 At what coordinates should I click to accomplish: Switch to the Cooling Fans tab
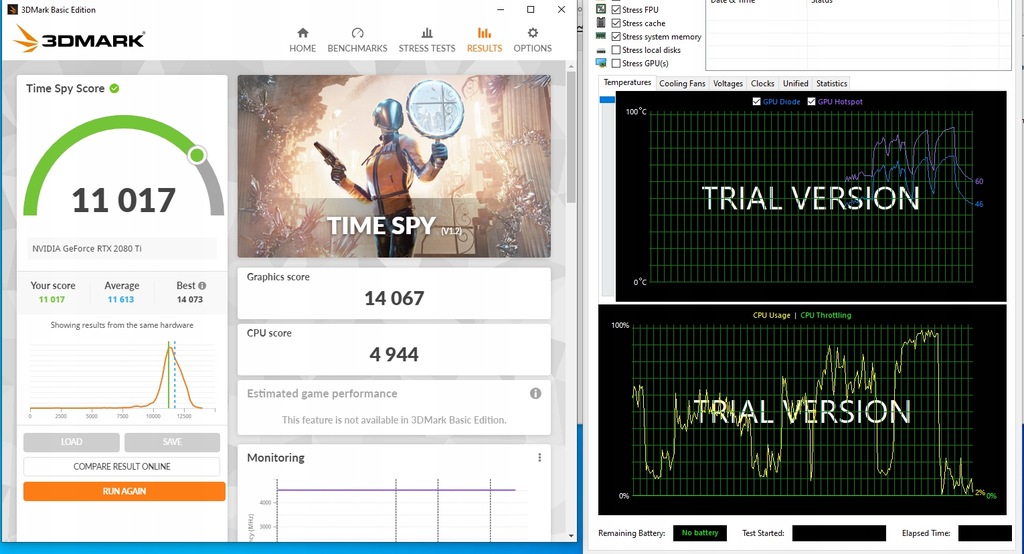click(682, 84)
